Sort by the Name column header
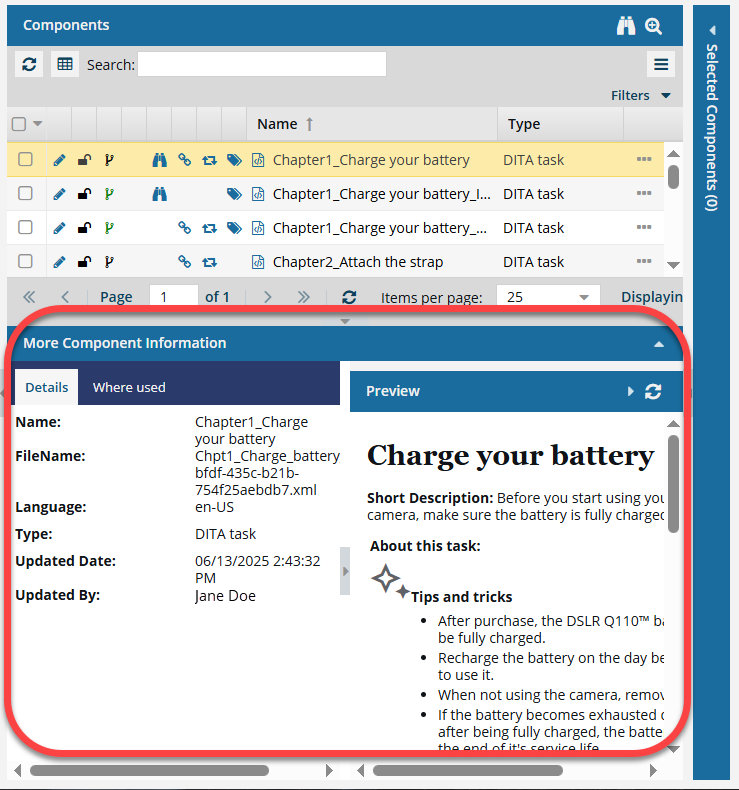 point(277,124)
